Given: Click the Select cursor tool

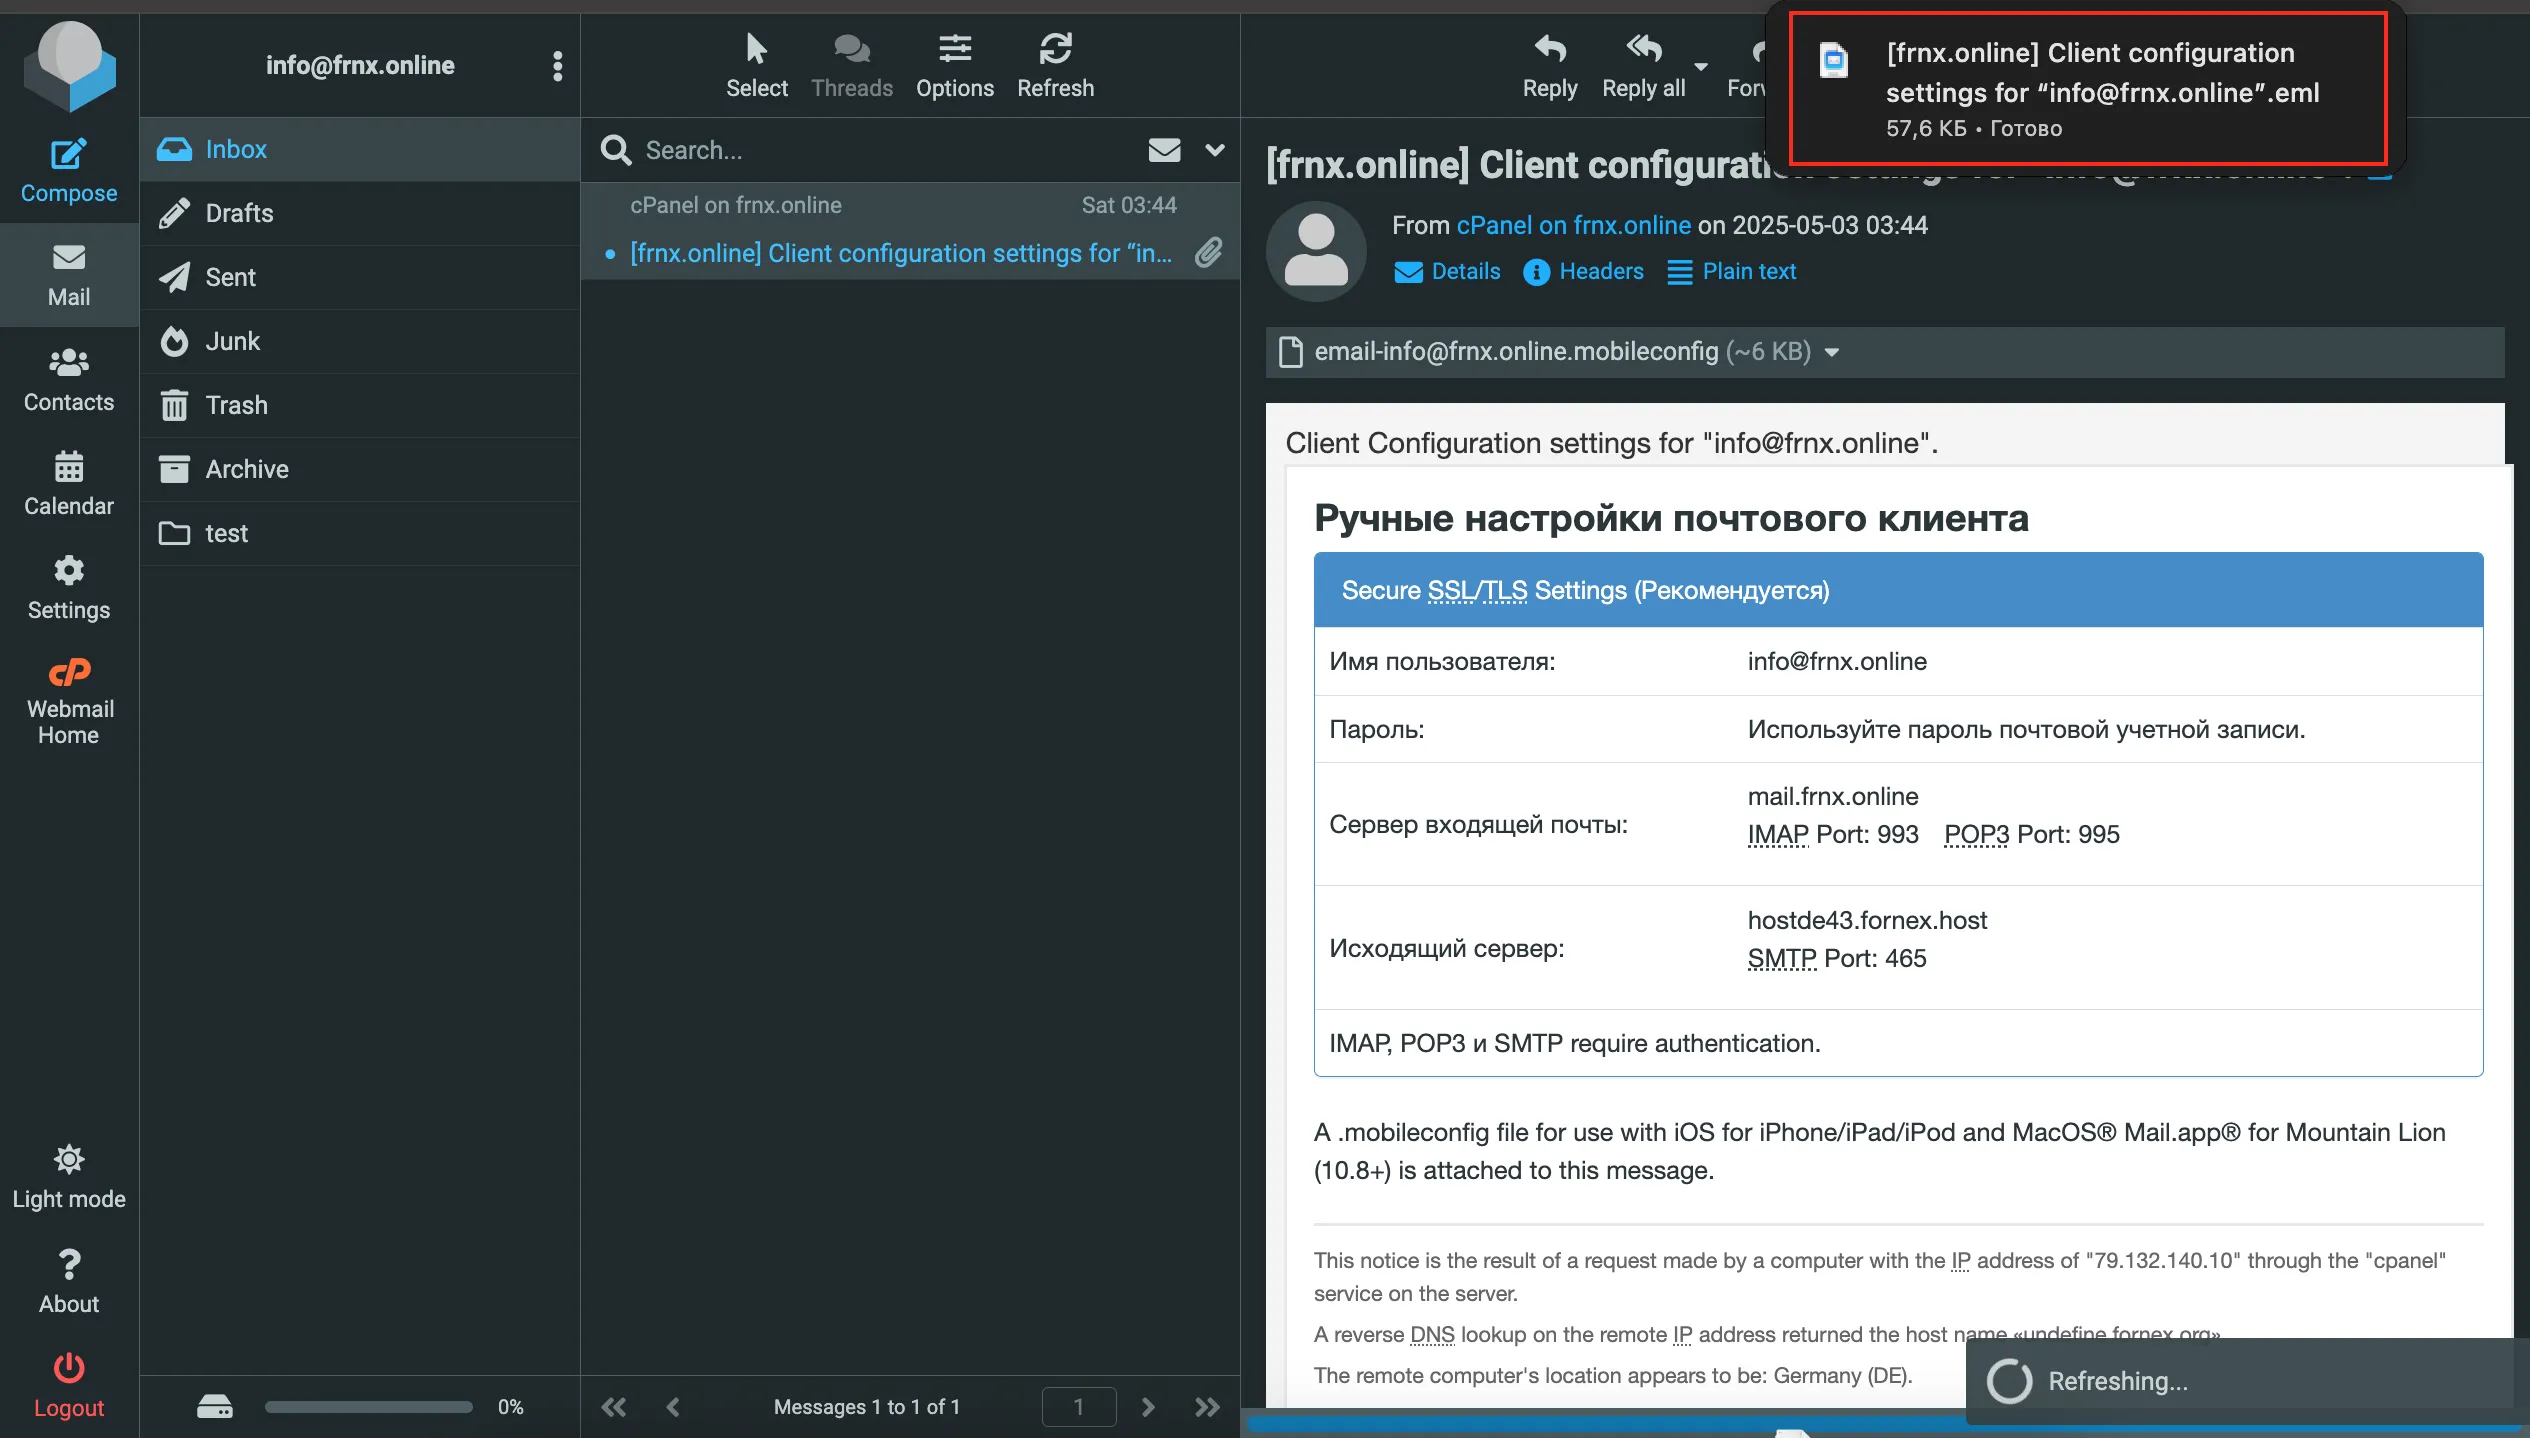Looking at the screenshot, I should [x=756, y=48].
